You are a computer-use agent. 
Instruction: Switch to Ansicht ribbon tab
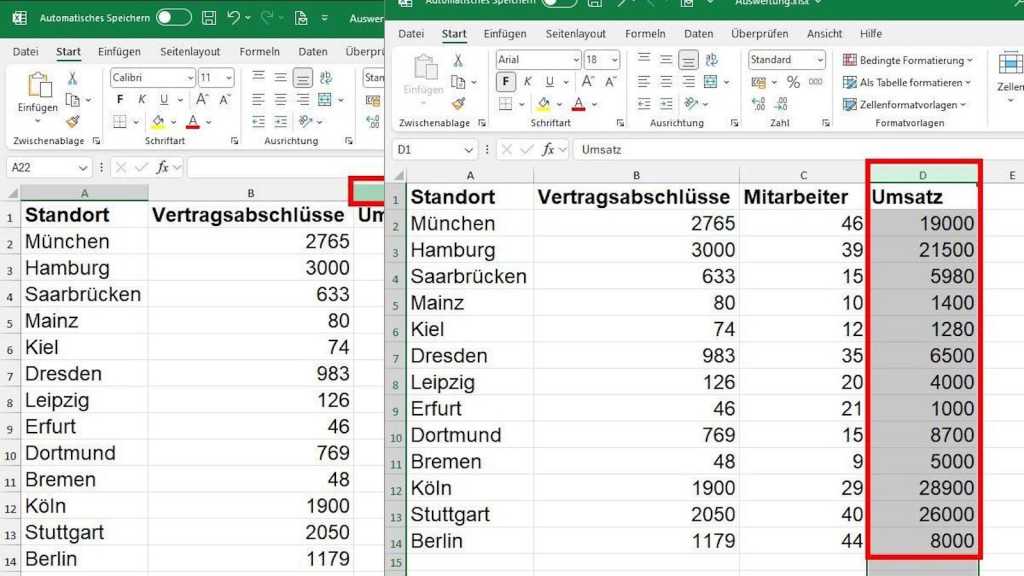point(824,34)
